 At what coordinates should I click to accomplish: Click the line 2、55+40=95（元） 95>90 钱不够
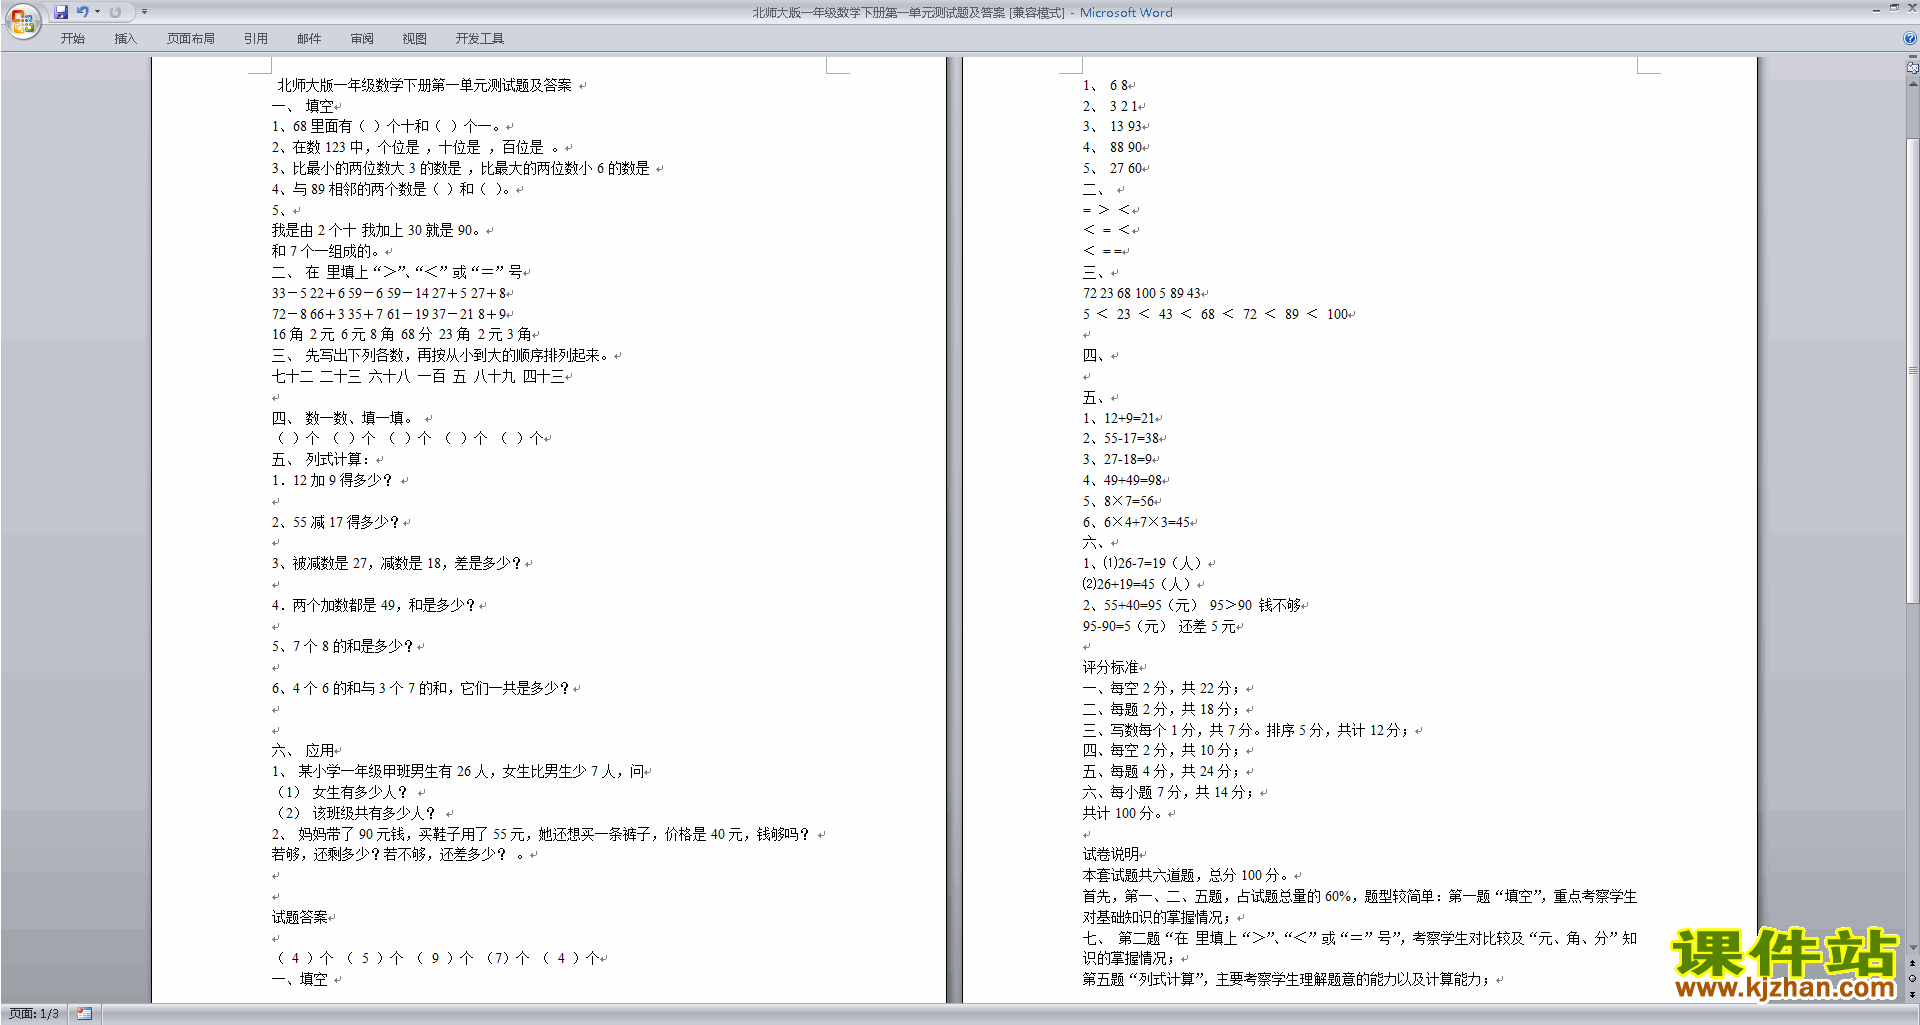coord(1192,605)
